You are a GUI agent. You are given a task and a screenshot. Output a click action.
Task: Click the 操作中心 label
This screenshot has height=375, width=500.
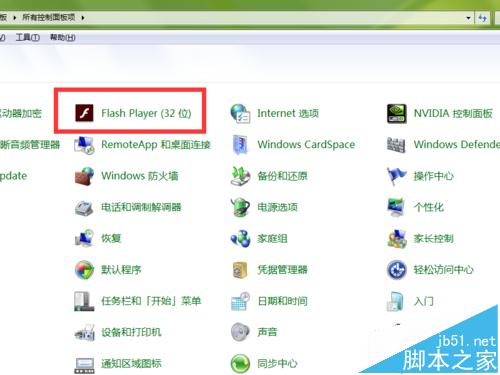click(434, 176)
